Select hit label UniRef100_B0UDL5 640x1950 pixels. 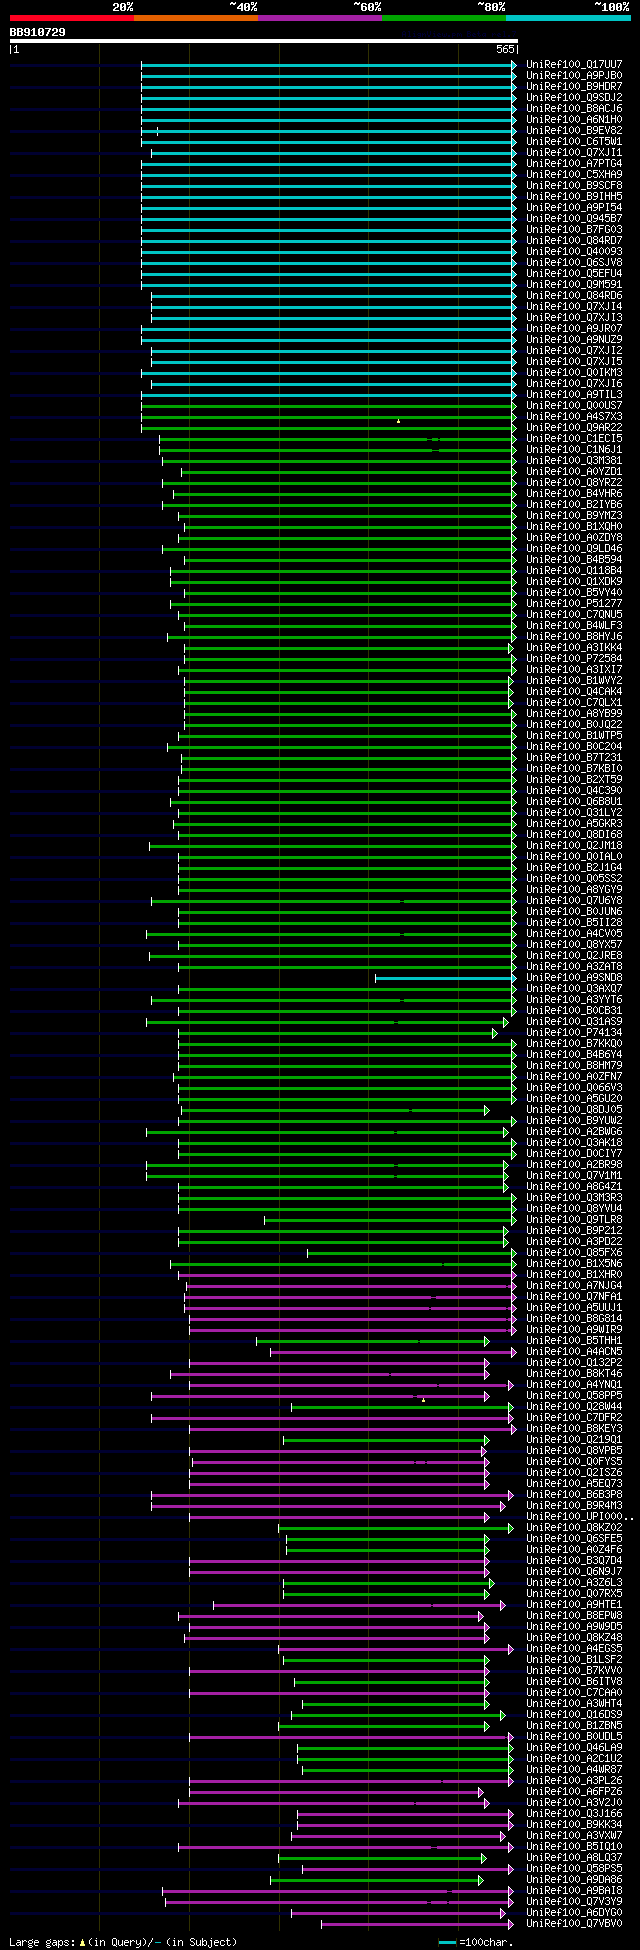pyautogui.click(x=574, y=1736)
